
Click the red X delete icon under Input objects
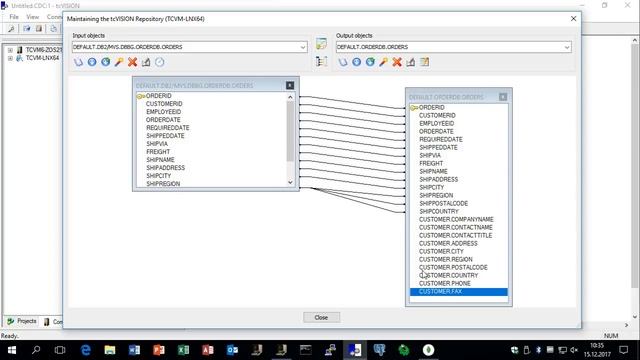[x=132, y=62]
